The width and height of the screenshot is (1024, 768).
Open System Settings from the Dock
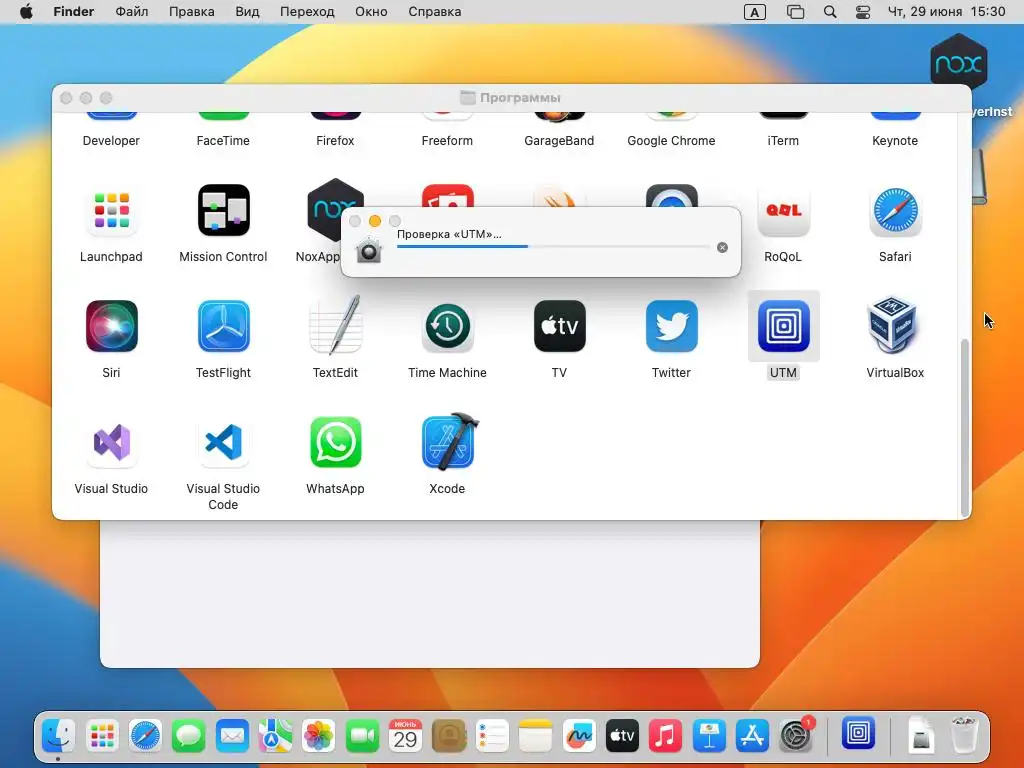(795, 736)
